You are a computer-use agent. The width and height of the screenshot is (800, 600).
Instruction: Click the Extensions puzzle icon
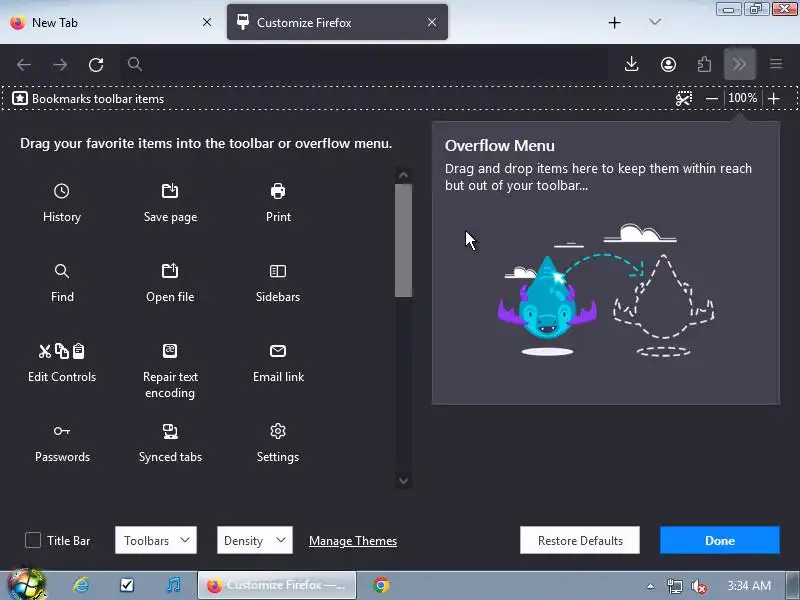[x=705, y=64]
